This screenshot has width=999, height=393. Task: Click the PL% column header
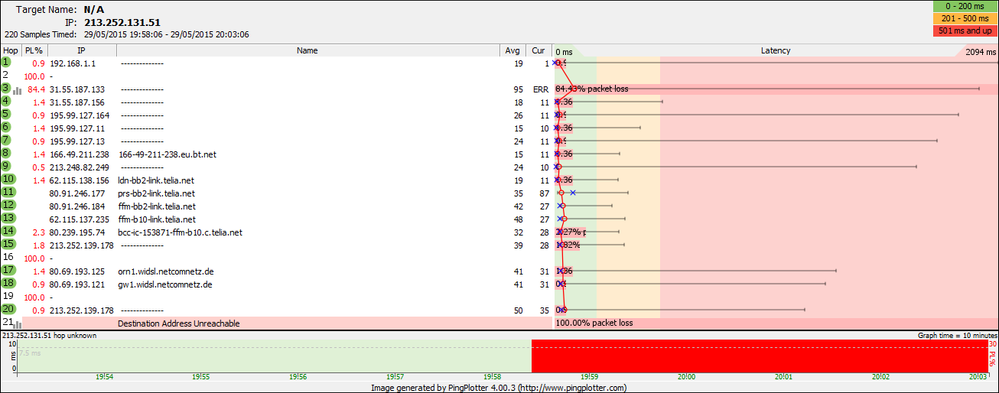click(34, 50)
